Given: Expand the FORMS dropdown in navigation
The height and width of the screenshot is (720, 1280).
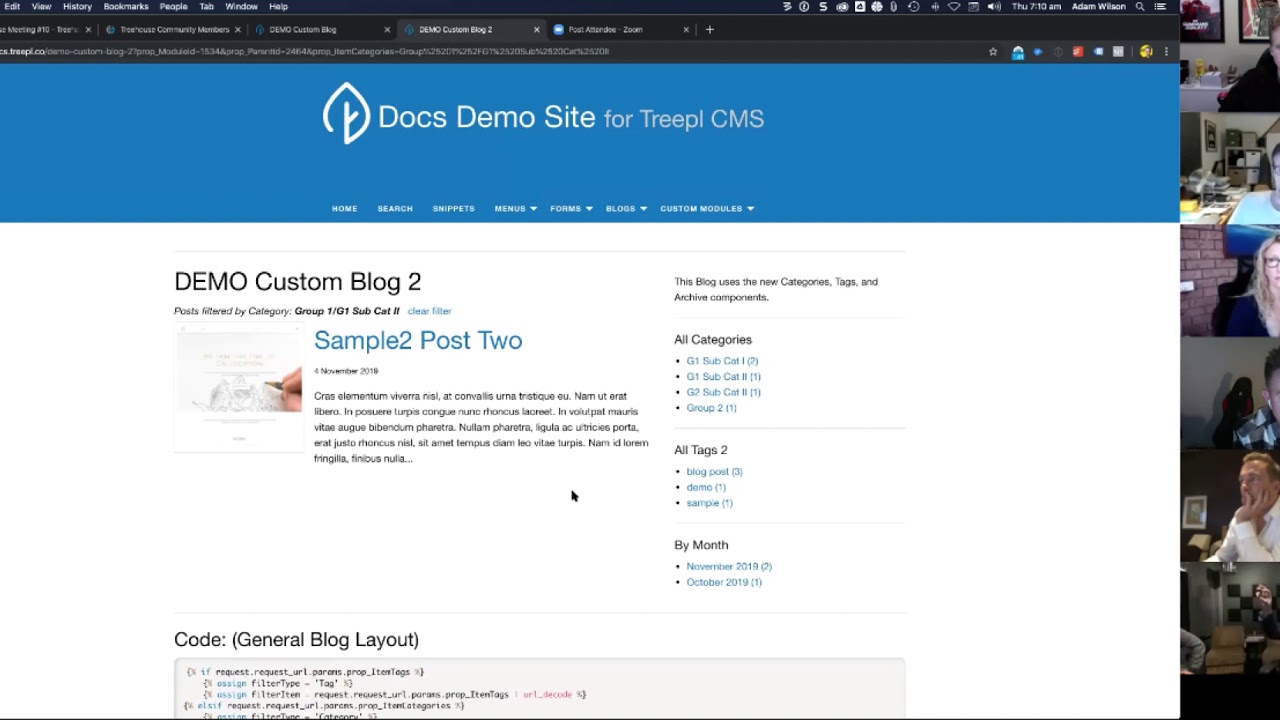Looking at the screenshot, I should click(x=571, y=209).
